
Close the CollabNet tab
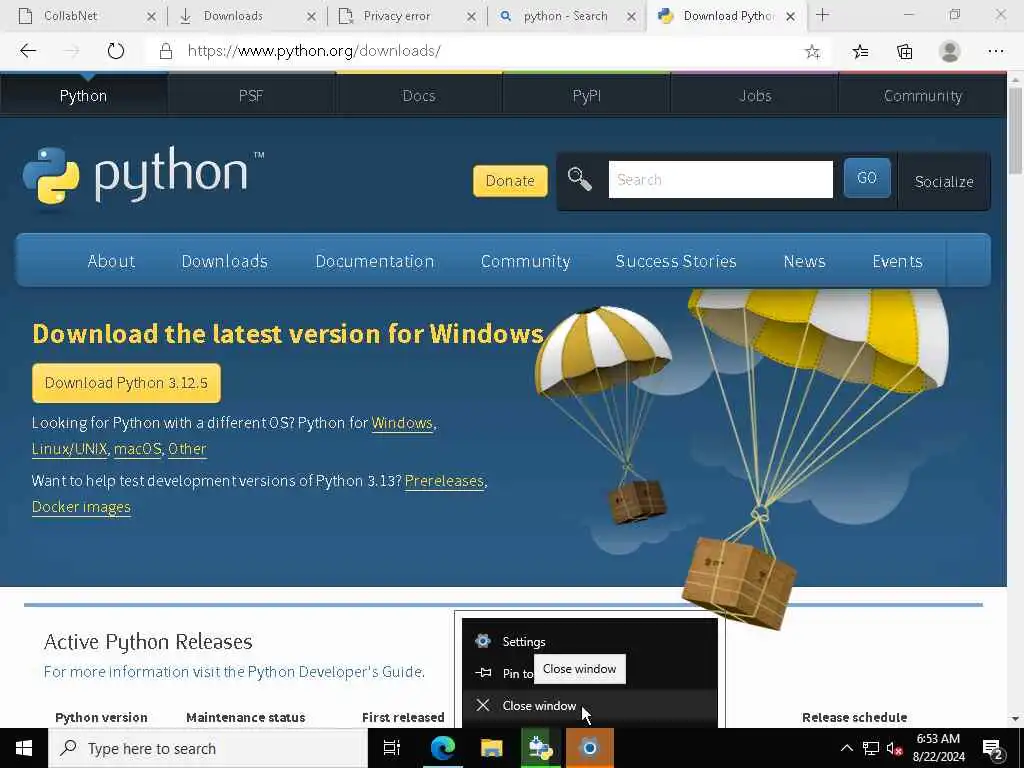pos(151,16)
